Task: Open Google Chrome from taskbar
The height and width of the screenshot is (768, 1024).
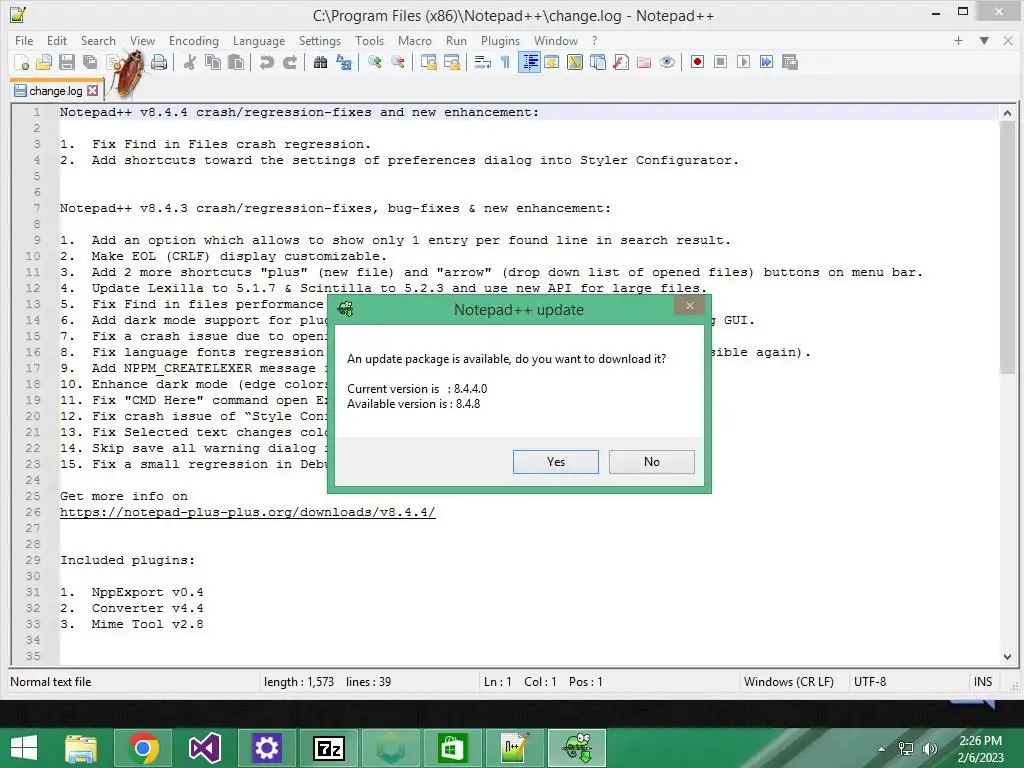Action: coord(143,748)
